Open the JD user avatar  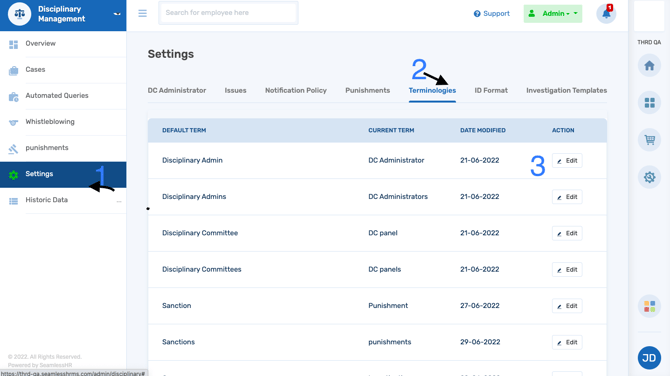pyautogui.click(x=649, y=358)
